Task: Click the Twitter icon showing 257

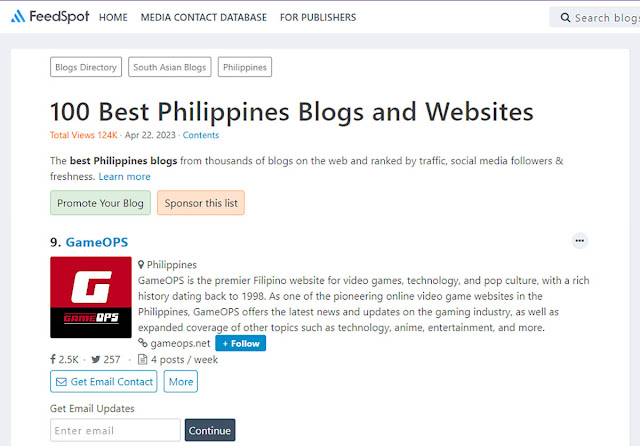Action: (96, 359)
